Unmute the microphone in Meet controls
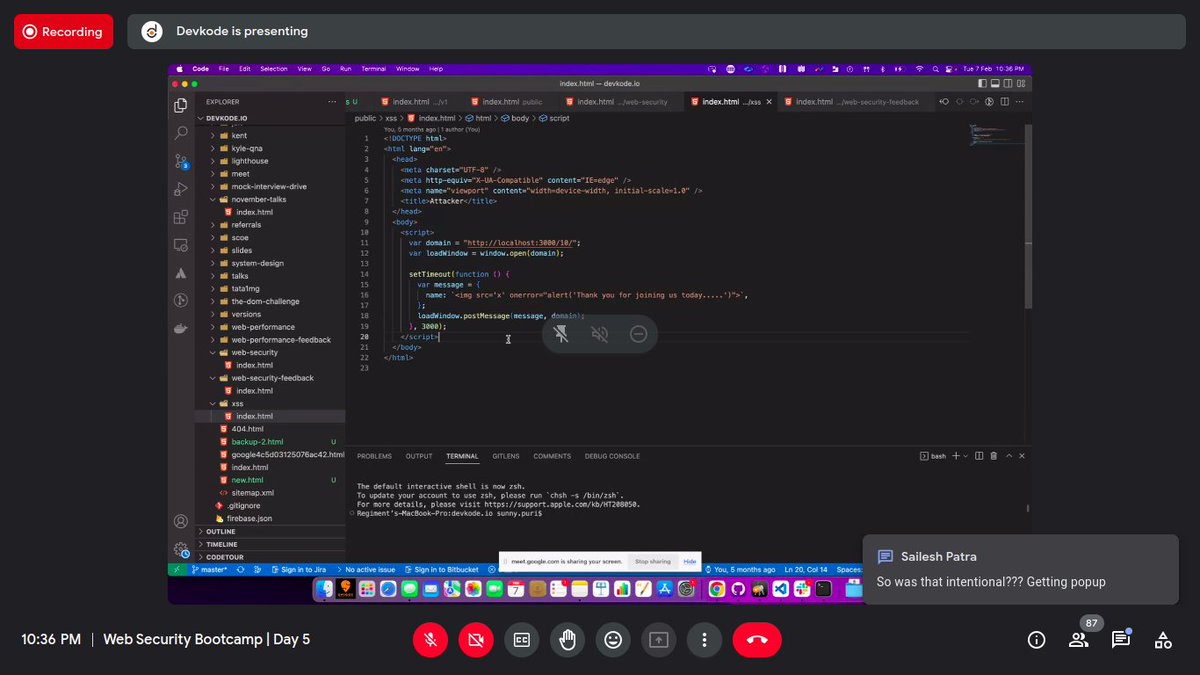 430,640
